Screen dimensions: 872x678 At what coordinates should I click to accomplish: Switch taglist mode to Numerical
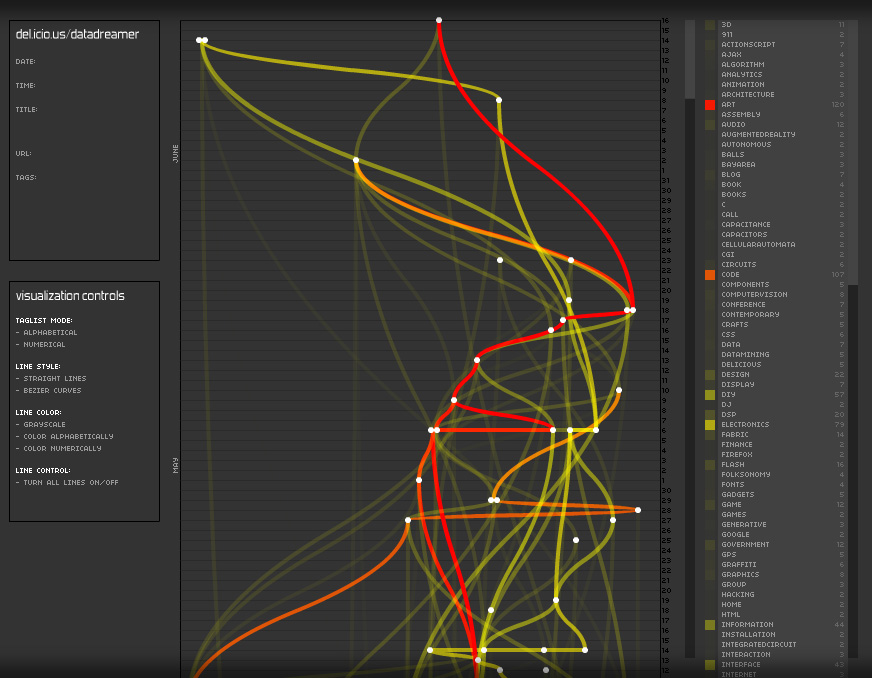[x=43, y=345]
